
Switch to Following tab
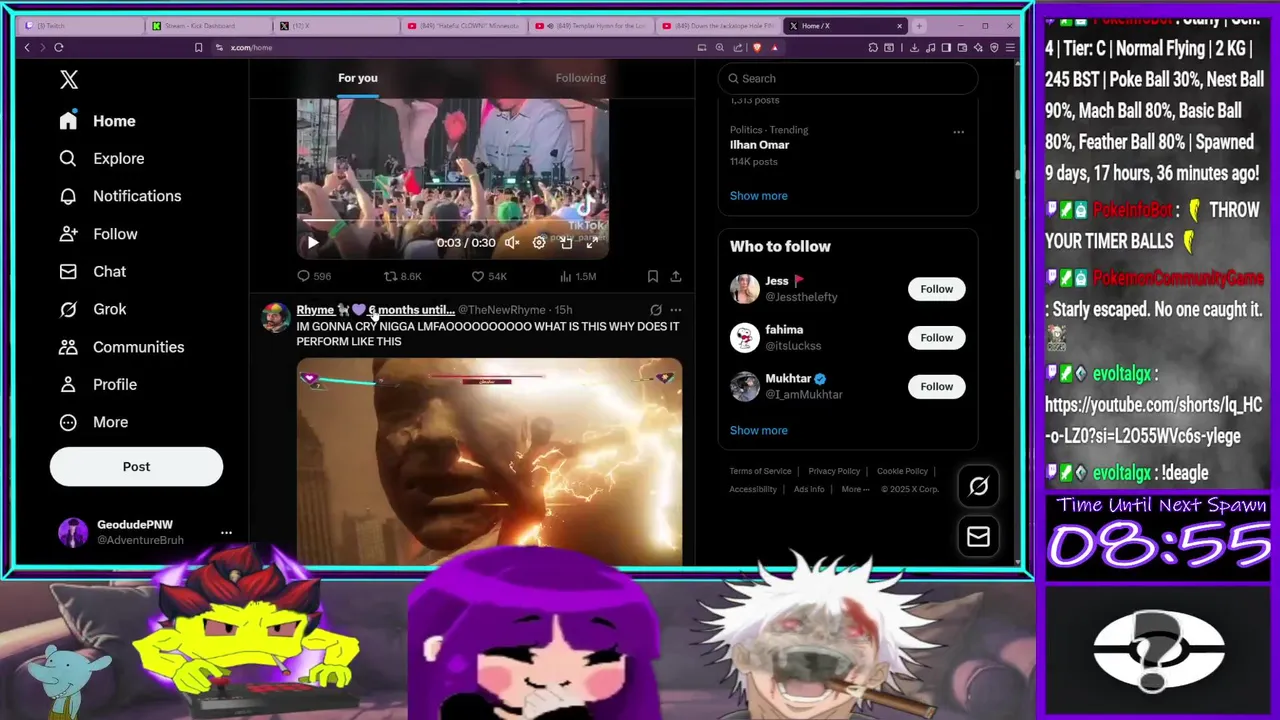(580, 78)
